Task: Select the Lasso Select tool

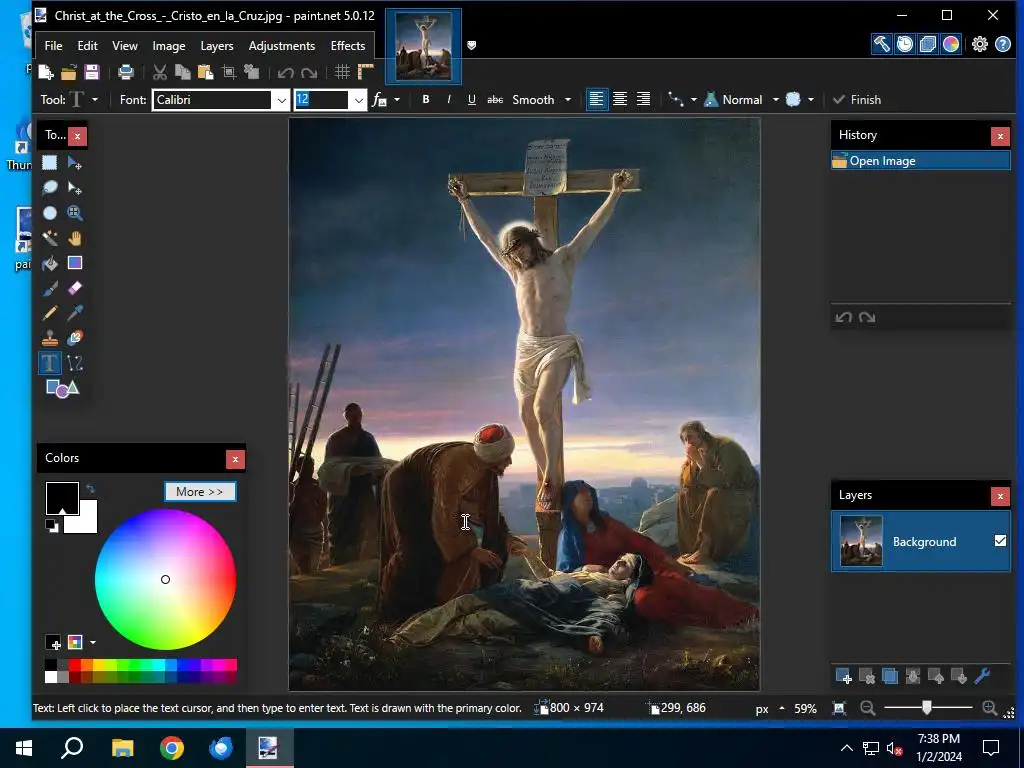Action: tap(50, 188)
